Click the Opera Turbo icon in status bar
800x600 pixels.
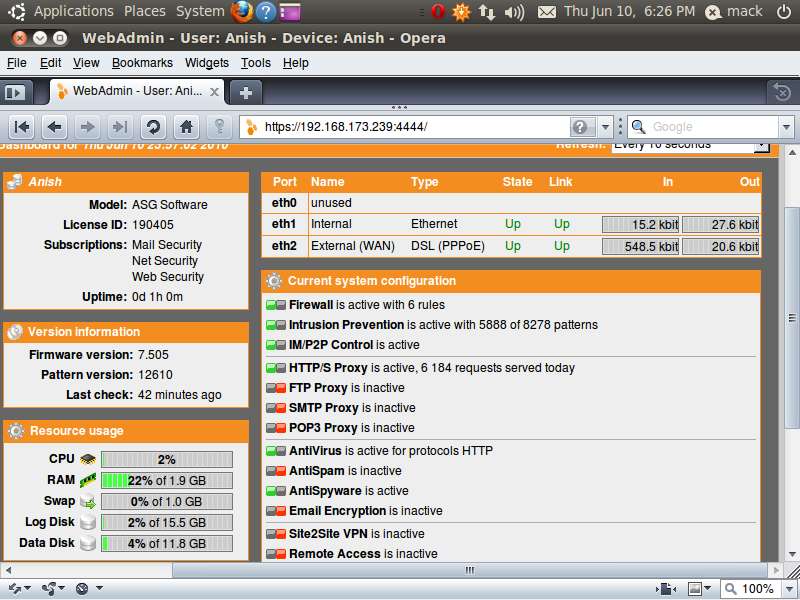click(82, 589)
